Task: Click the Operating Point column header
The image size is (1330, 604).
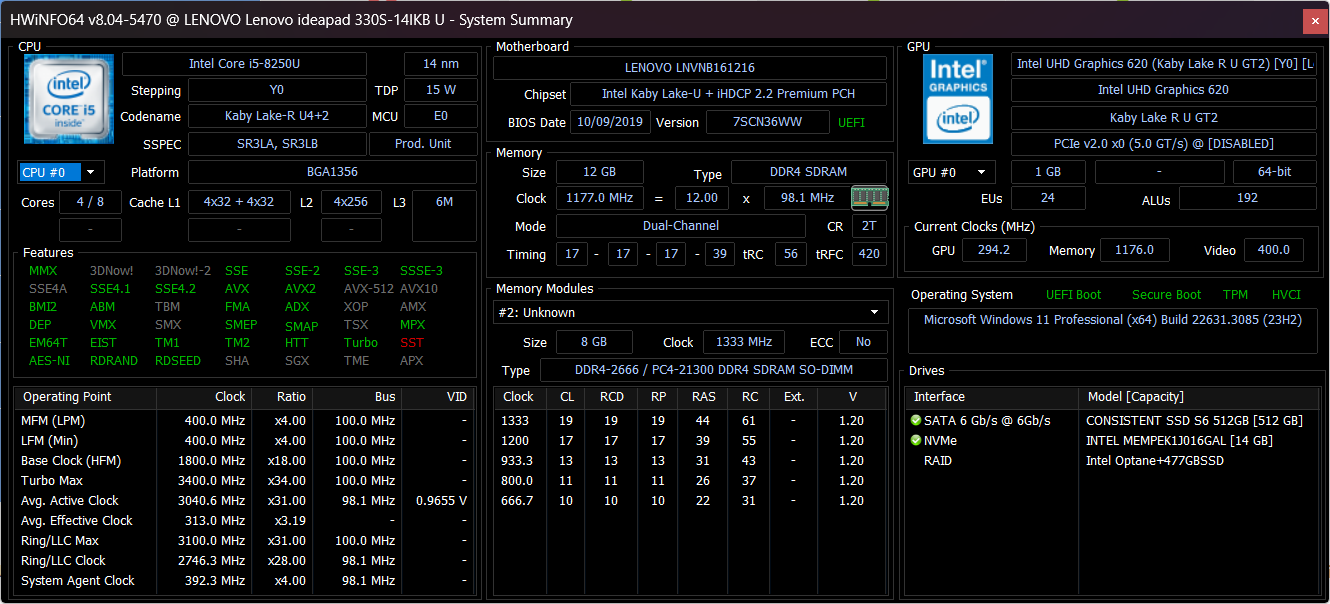Action: pyautogui.click(x=86, y=397)
